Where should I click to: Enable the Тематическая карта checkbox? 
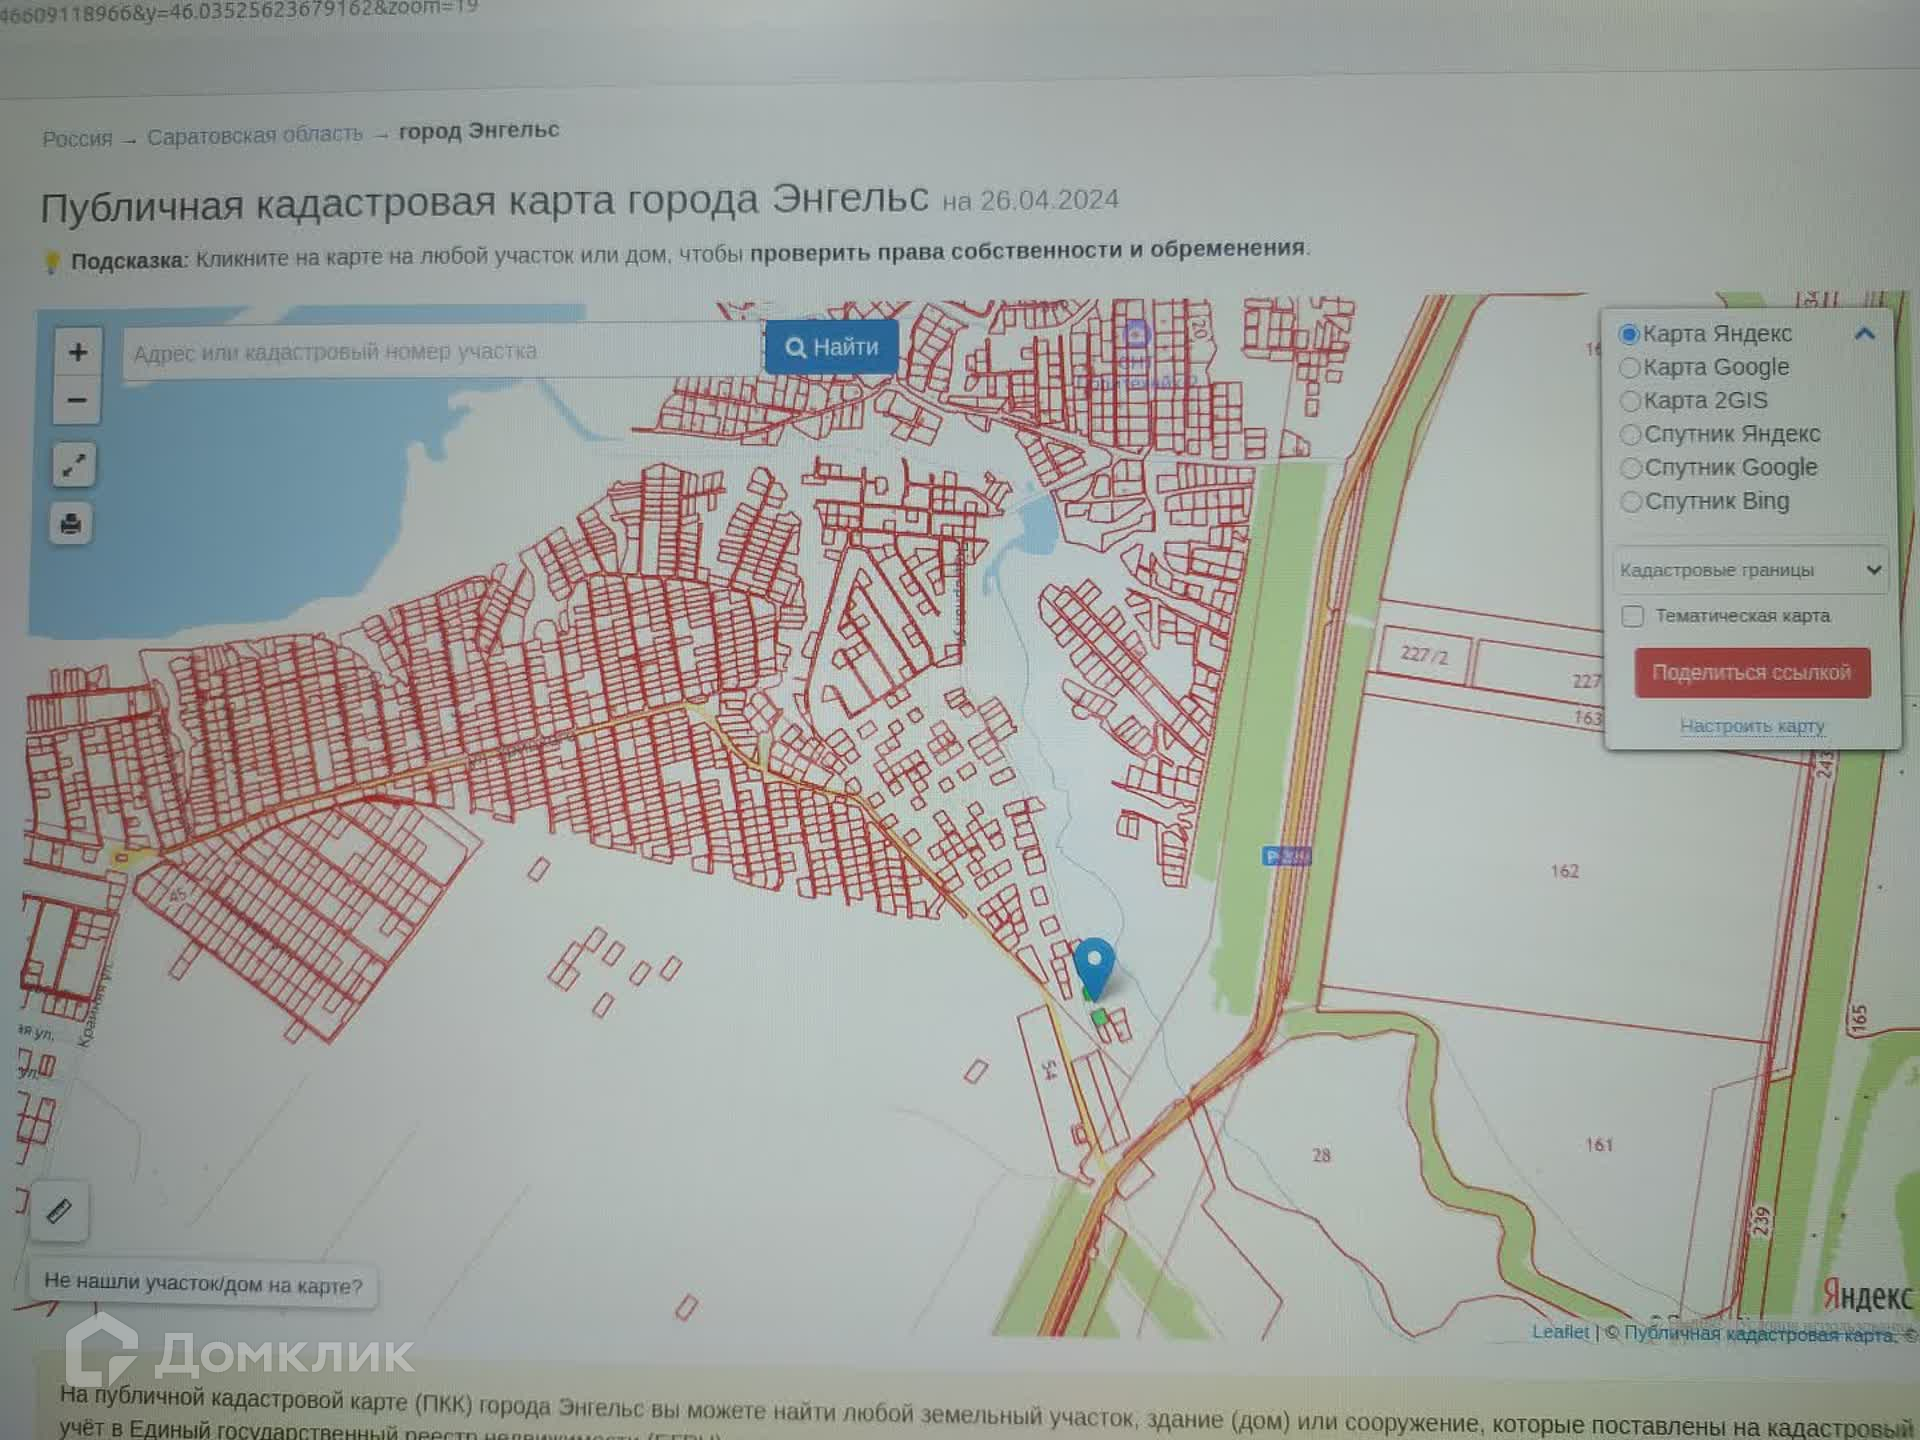pos(1633,616)
